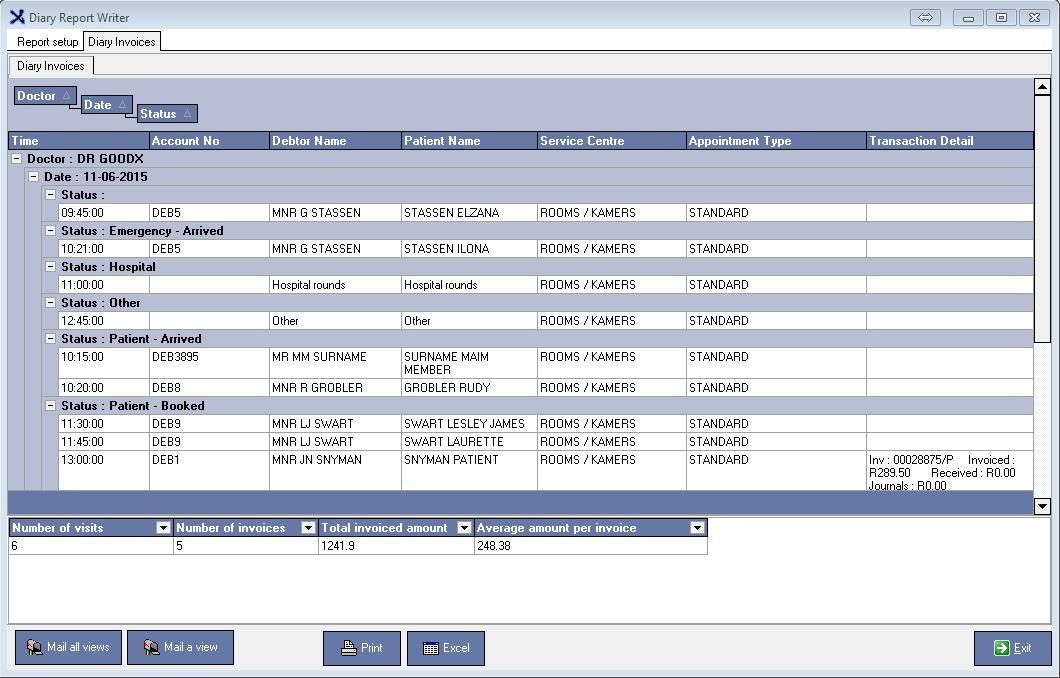The image size is (1060, 678).
Task: Click the Exit button
Action: (1012, 648)
